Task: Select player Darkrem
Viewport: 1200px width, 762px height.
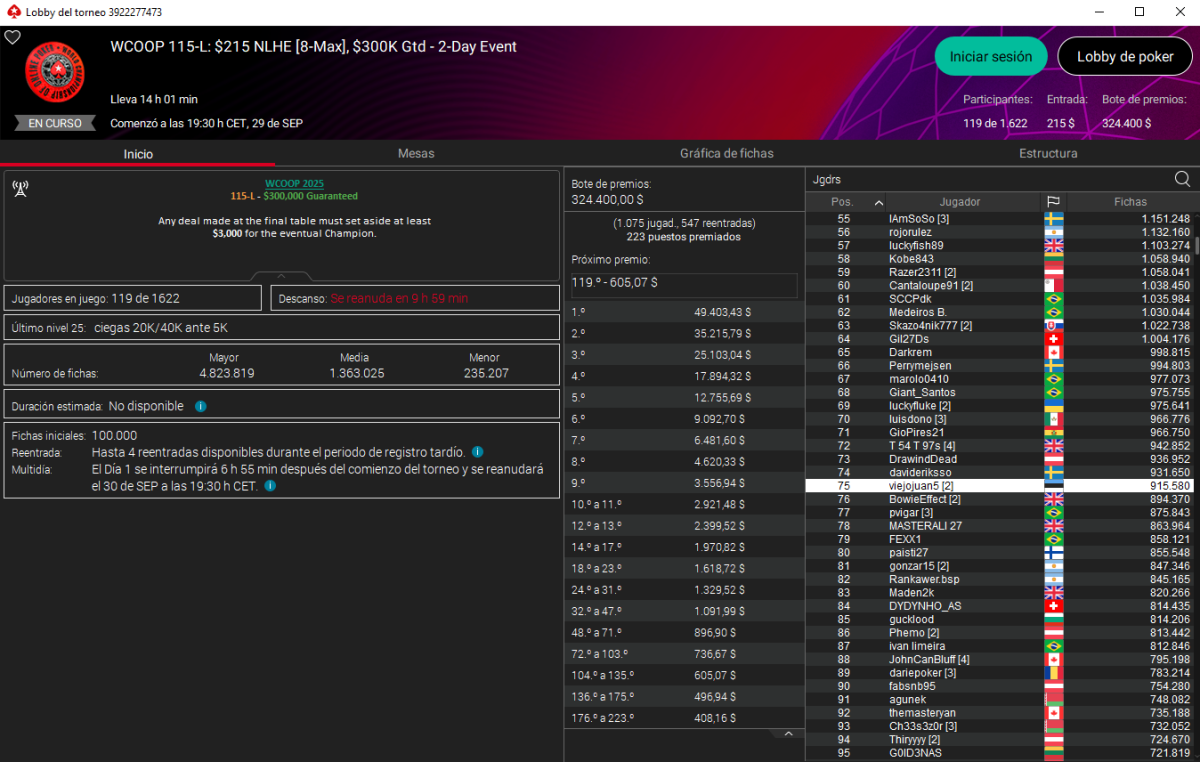Action: point(999,352)
